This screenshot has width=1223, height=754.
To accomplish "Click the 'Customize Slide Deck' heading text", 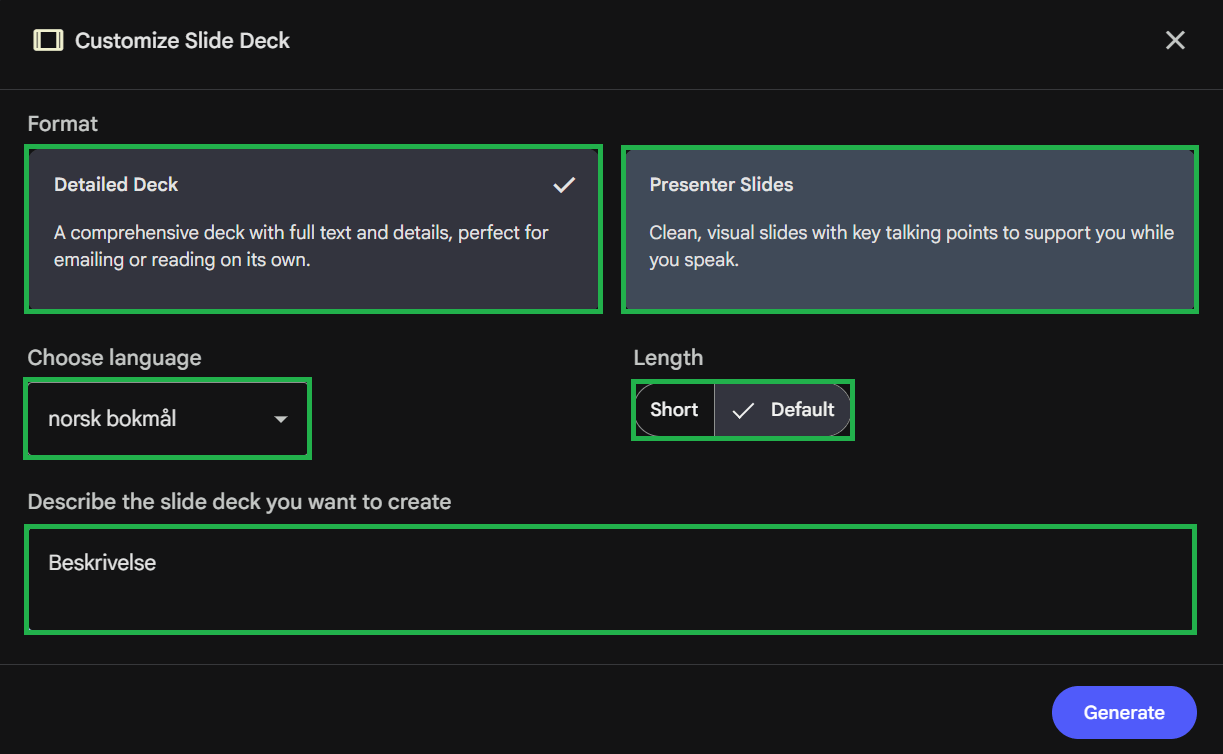I will [x=182, y=41].
